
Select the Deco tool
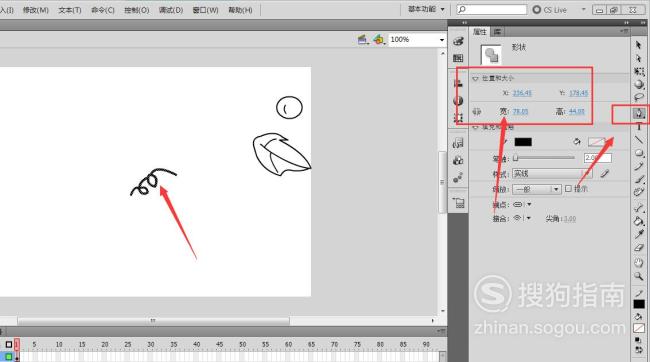pyautogui.click(x=639, y=192)
